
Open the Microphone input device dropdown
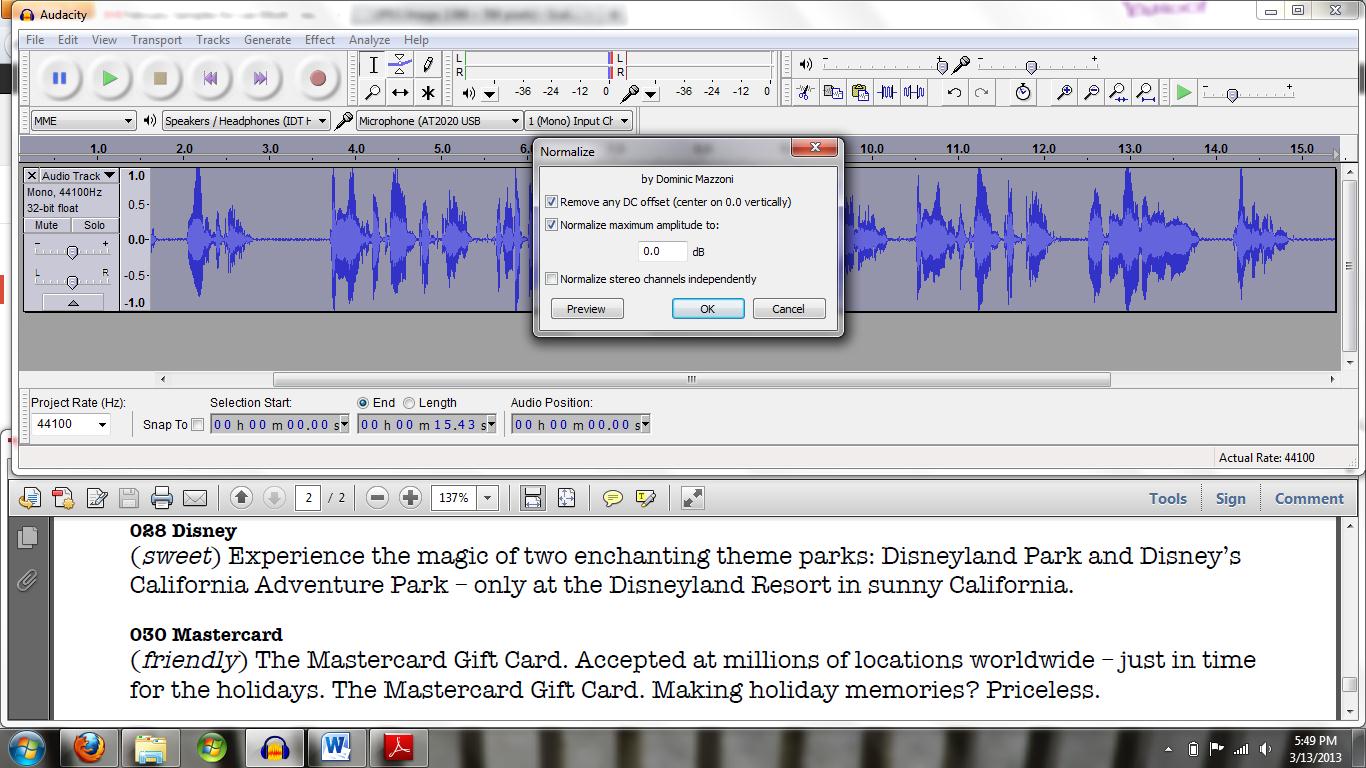pyautogui.click(x=438, y=121)
